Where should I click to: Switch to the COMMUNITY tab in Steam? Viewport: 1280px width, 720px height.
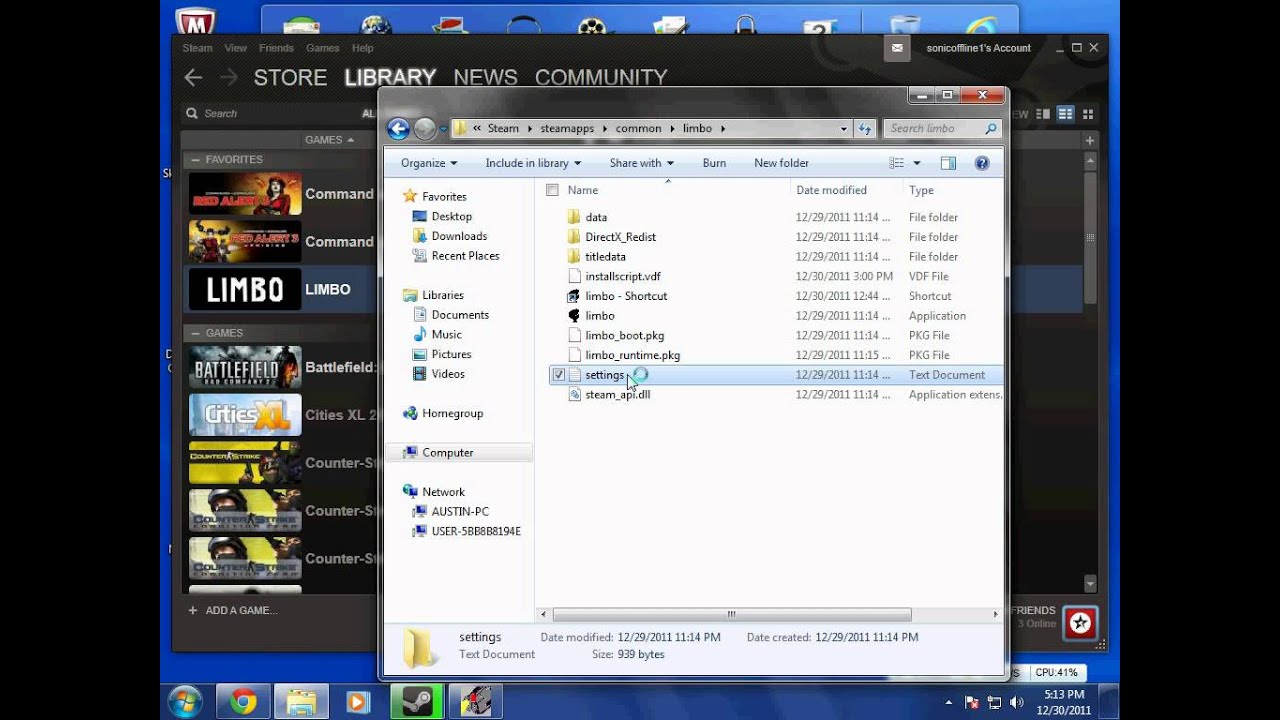click(x=601, y=77)
